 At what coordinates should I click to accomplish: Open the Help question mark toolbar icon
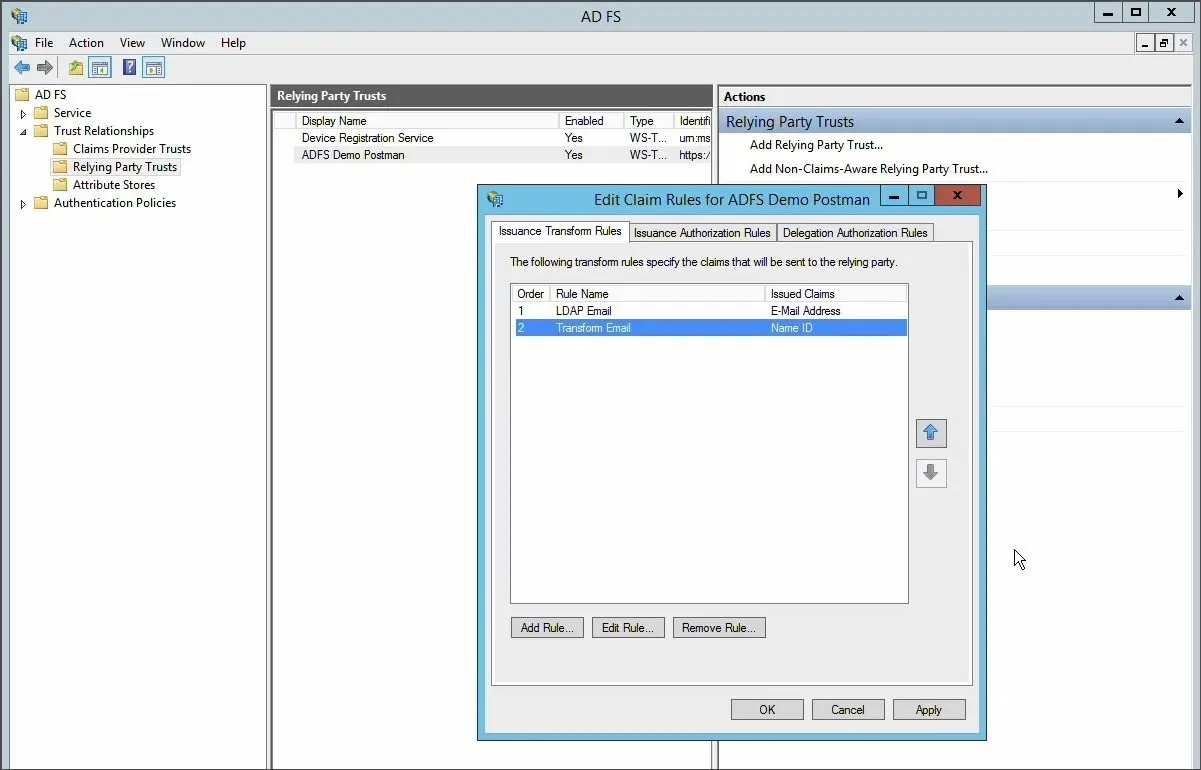[x=130, y=68]
